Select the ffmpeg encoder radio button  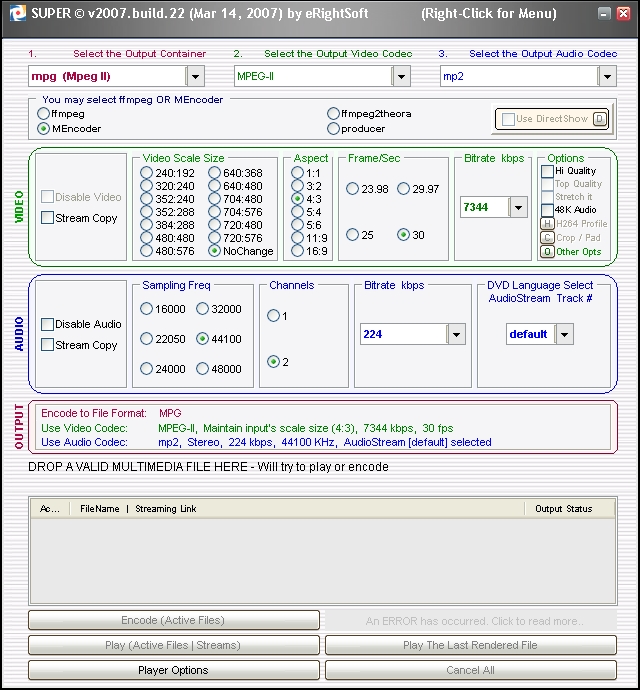pos(43,114)
